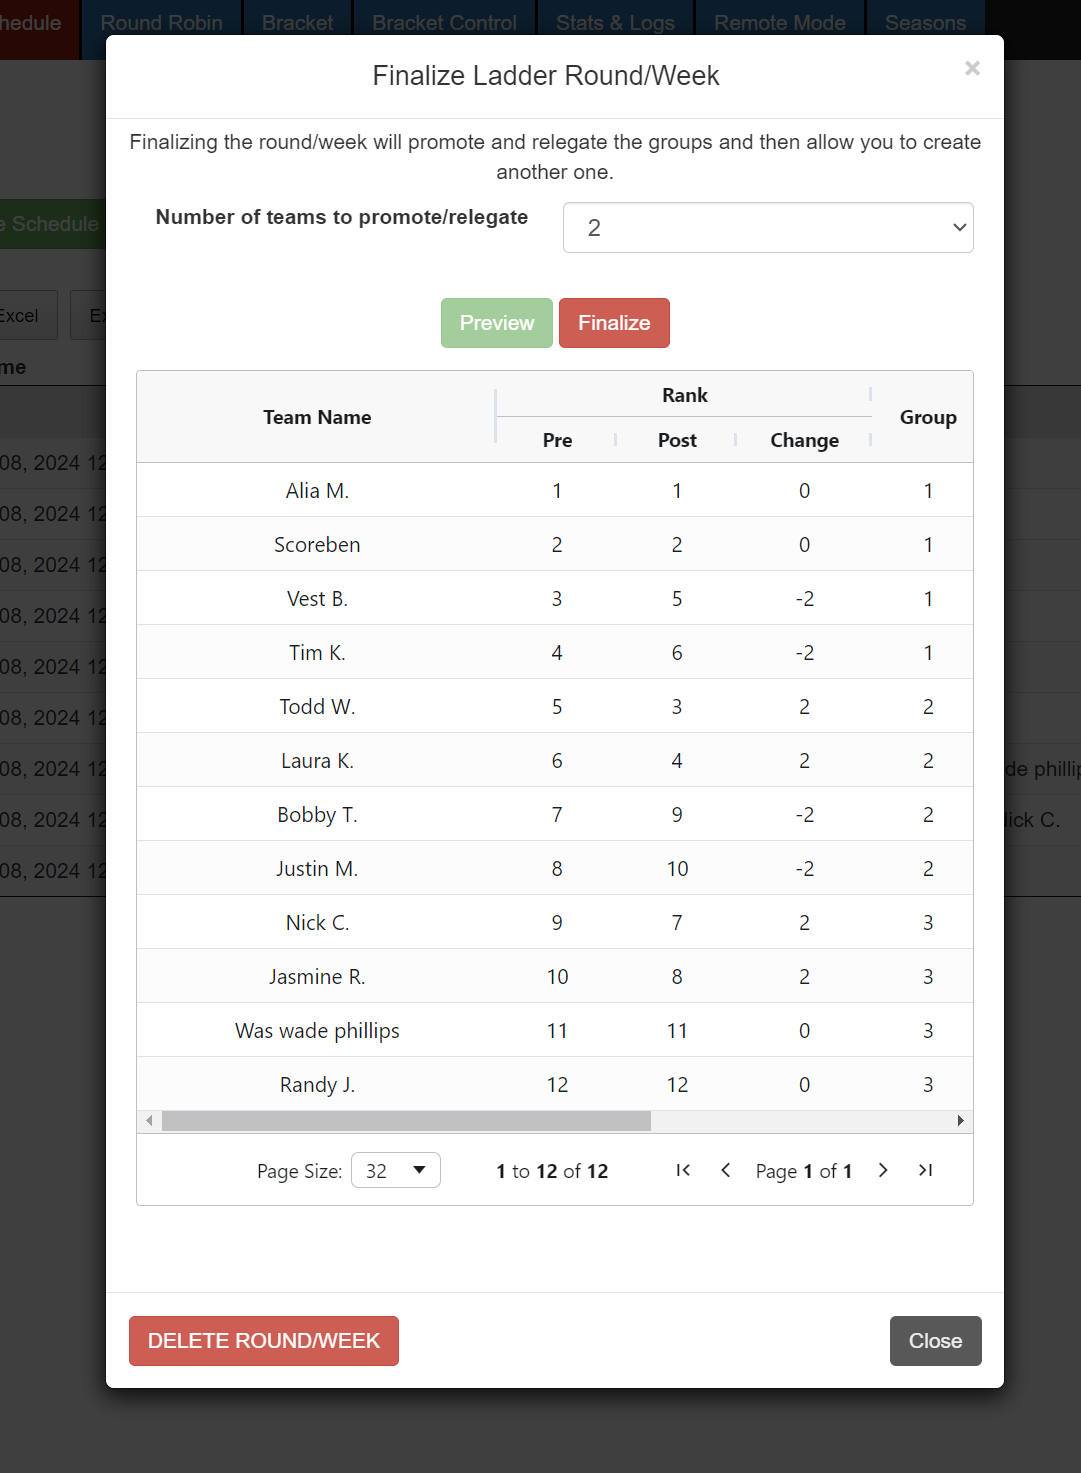Screen dimensions: 1081x1473
Task: Go to last page of table
Action: (925, 1170)
